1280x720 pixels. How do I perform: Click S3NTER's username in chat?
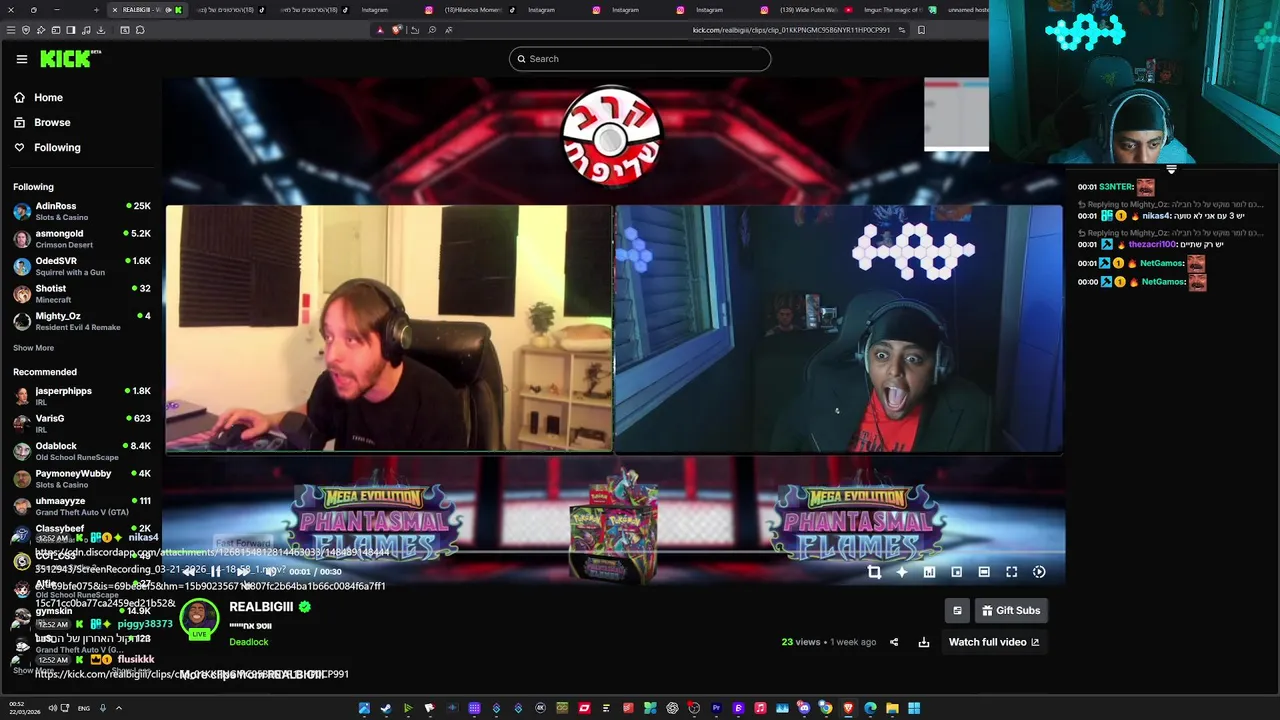pyautogui.click(x=1116, y=187)
